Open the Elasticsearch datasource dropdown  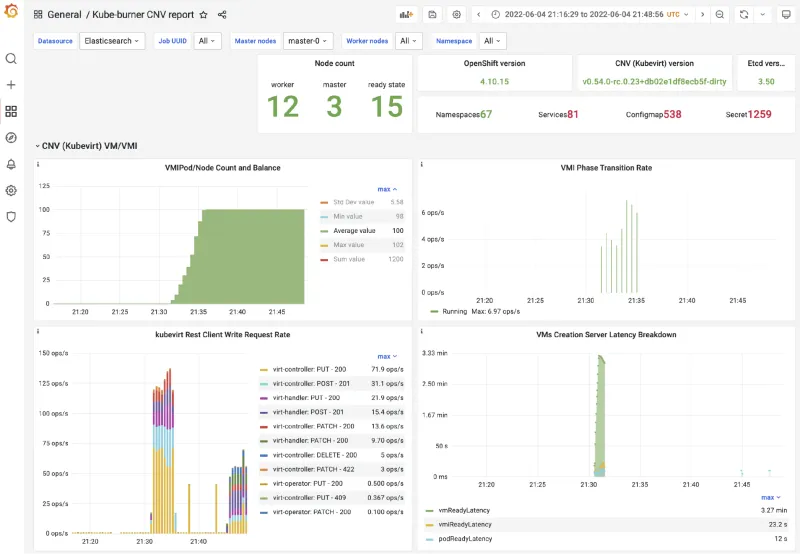click(113, 41)
